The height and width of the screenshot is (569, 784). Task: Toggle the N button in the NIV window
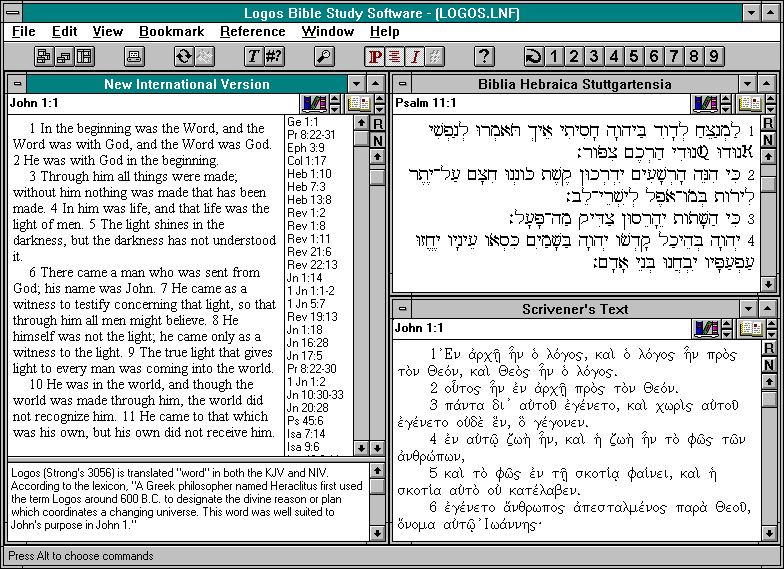click(x=378, y=140)
